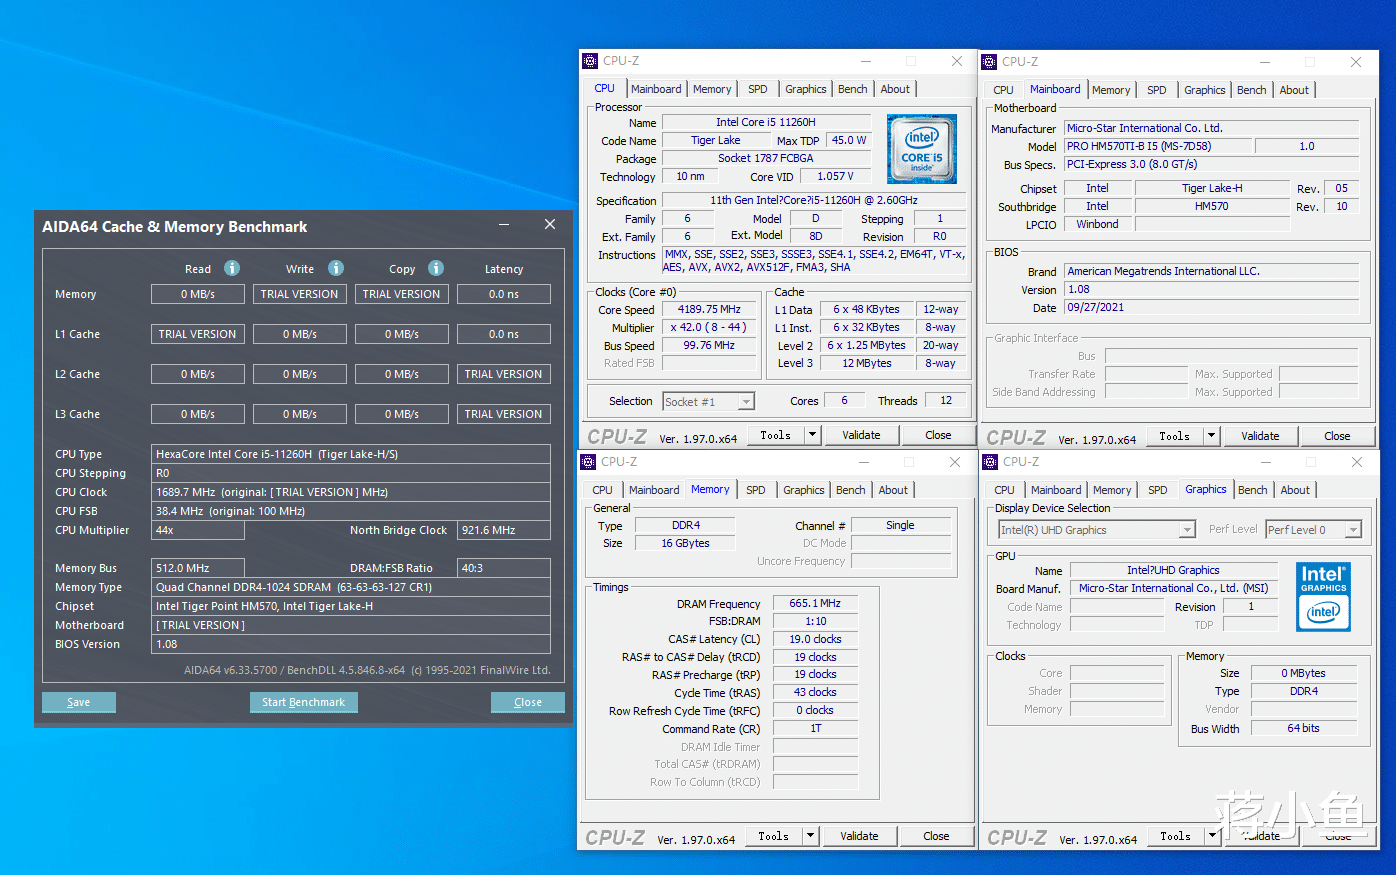This screenshot has height=875, width=1396.
Task: Click the Intel Core i5 processor logo
Action: (922, 149)
